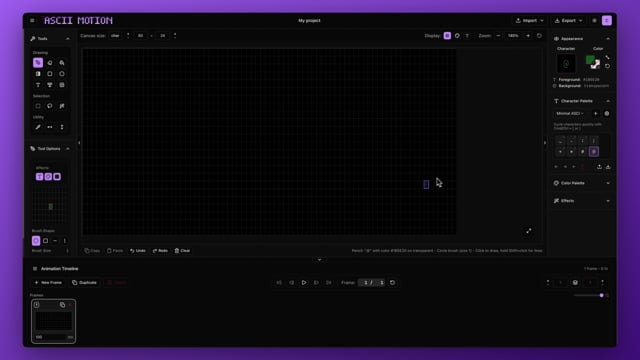Select the Magic Wand selection tool
Viewport: 640px width, 360px height.
[62, 106]
